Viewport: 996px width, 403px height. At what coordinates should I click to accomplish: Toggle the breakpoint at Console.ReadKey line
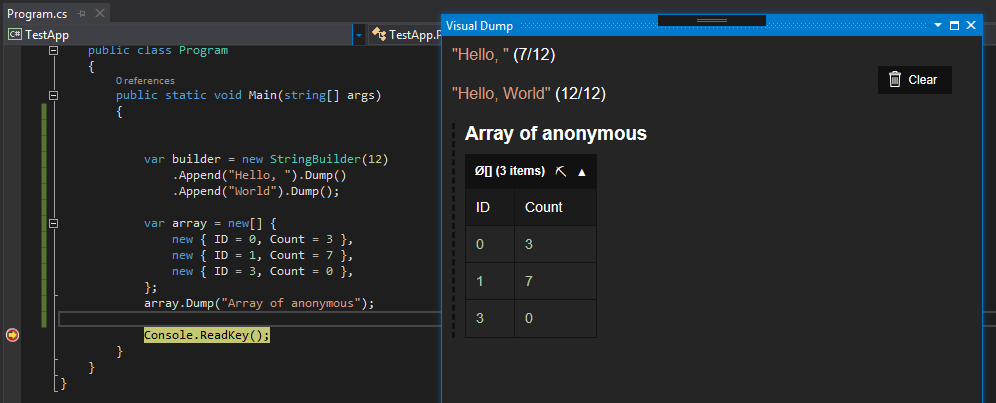tap(11, 335)
